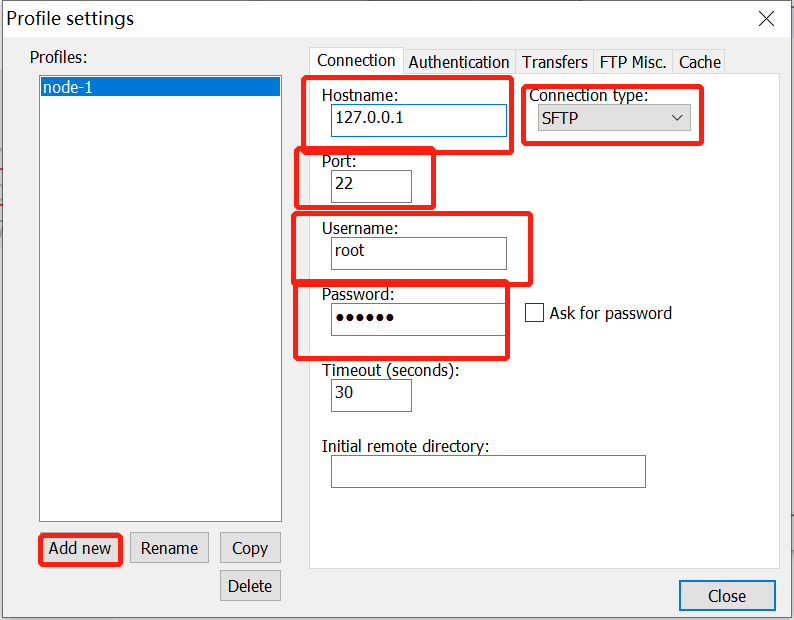Click the Username input field
Image resolution: width=794 pixels, height=620 pixels.
point(419,253)
